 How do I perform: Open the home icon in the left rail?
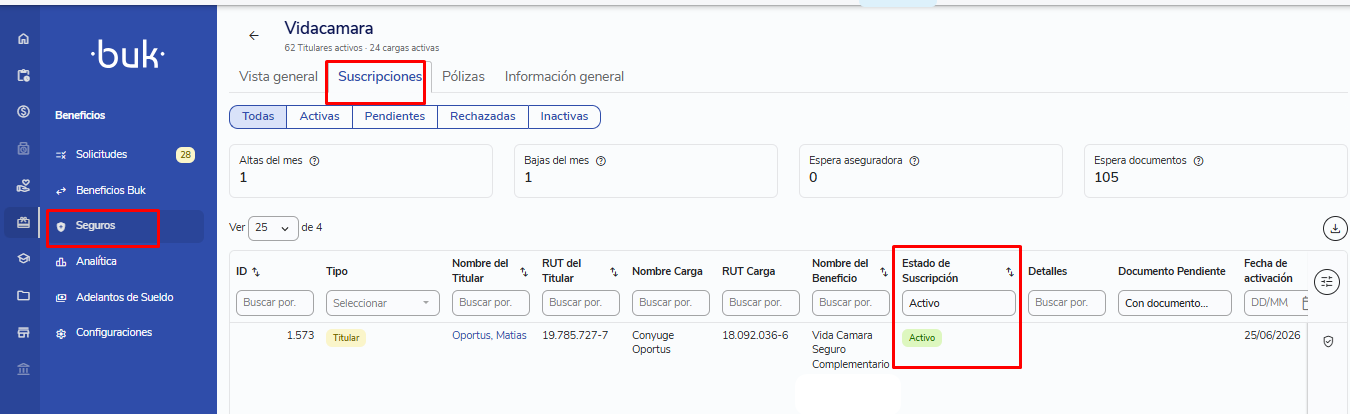point(23,39)
